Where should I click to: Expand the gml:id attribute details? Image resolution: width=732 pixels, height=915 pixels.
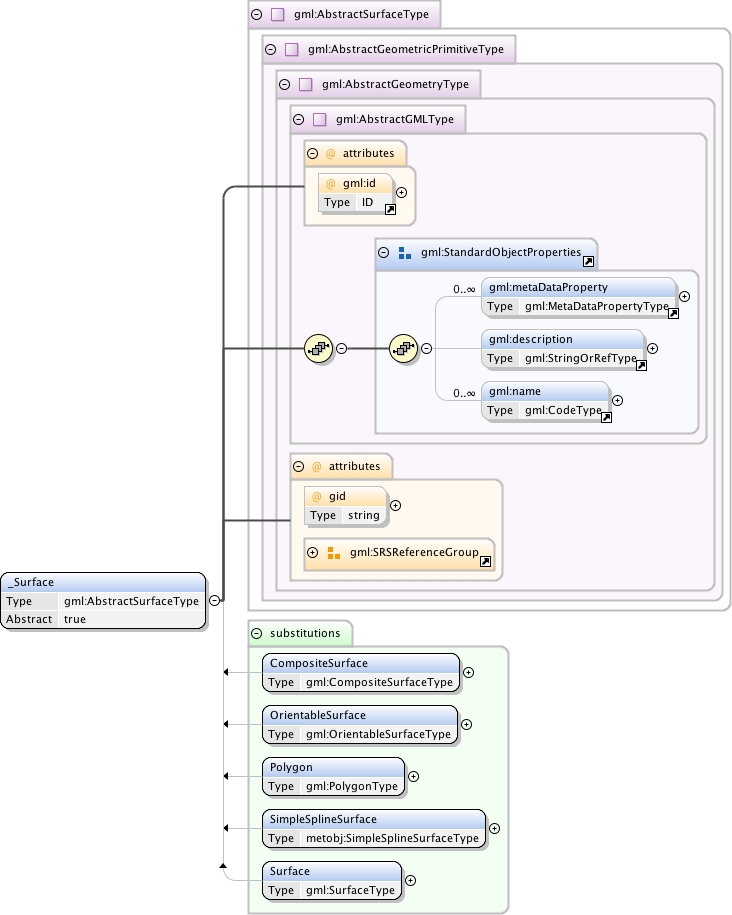(402, 193)
